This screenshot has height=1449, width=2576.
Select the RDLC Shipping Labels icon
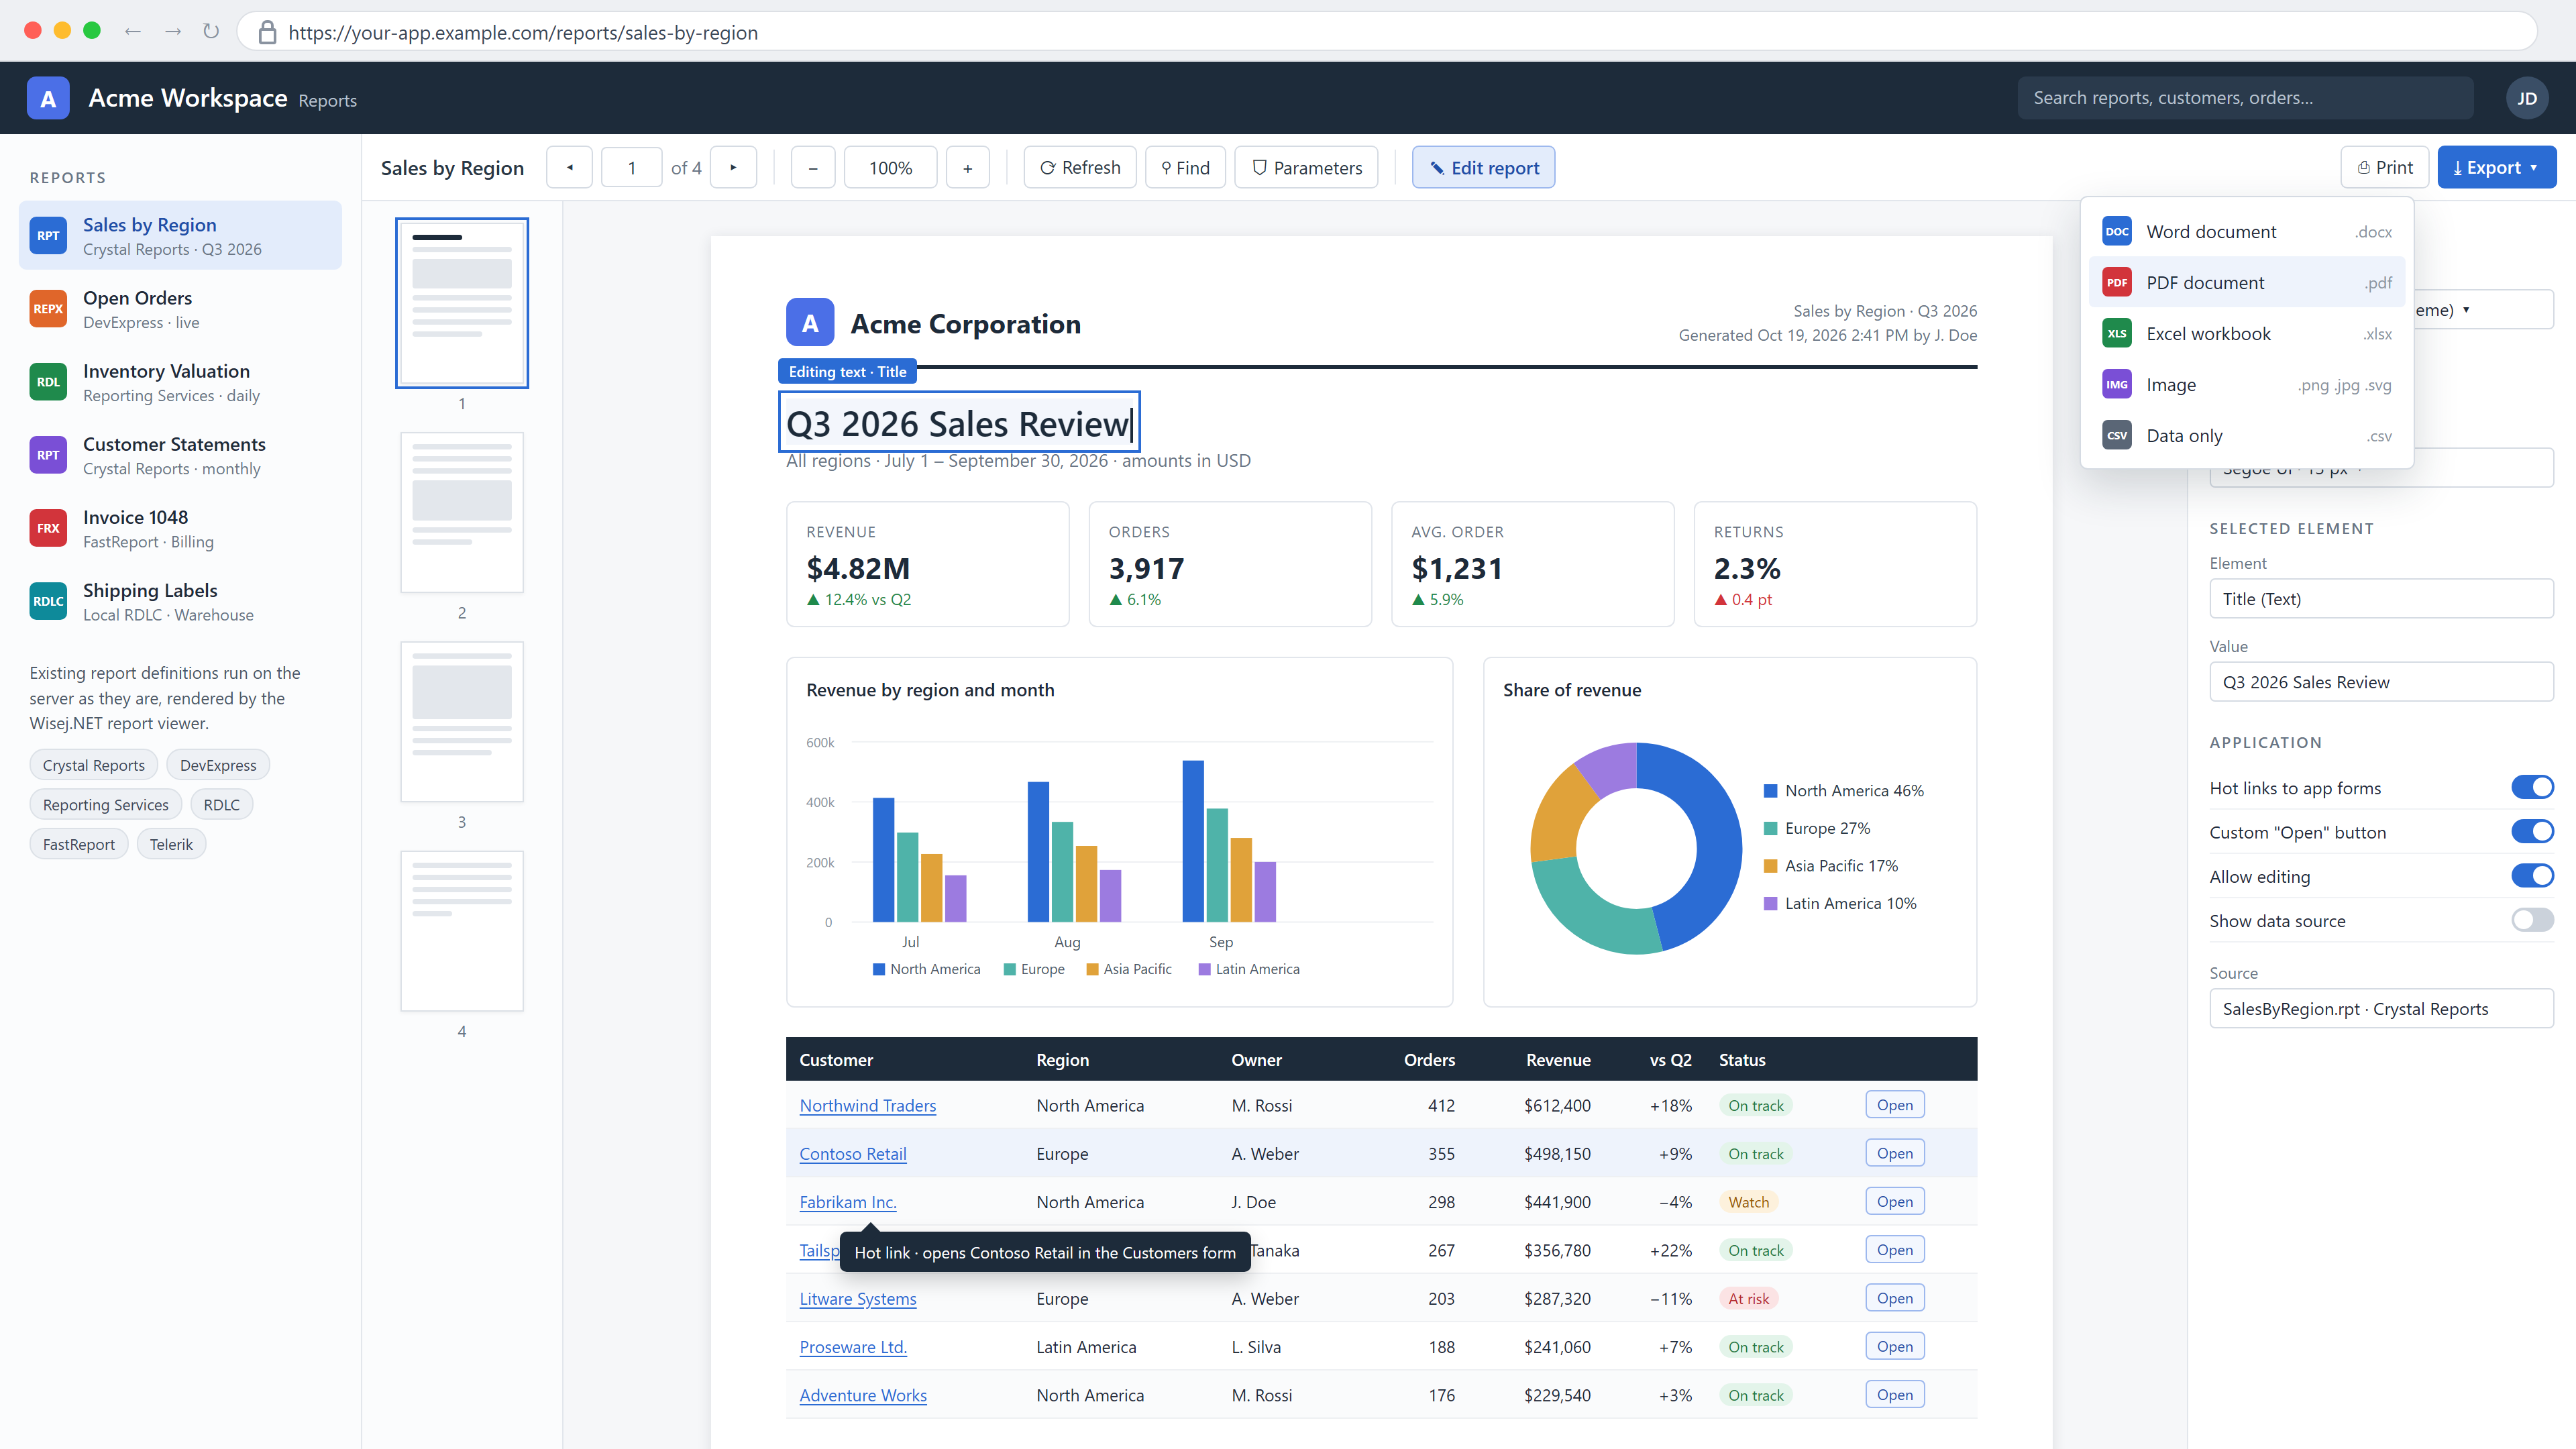(x=48, y=601)
